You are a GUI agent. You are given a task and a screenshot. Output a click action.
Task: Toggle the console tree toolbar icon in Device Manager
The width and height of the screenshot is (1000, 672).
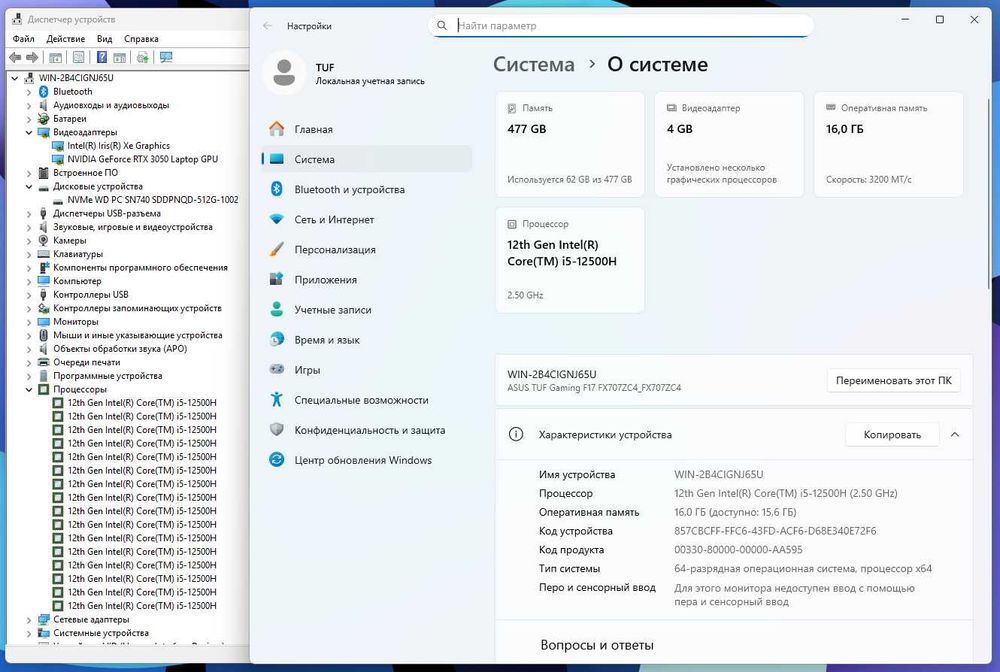55,57
